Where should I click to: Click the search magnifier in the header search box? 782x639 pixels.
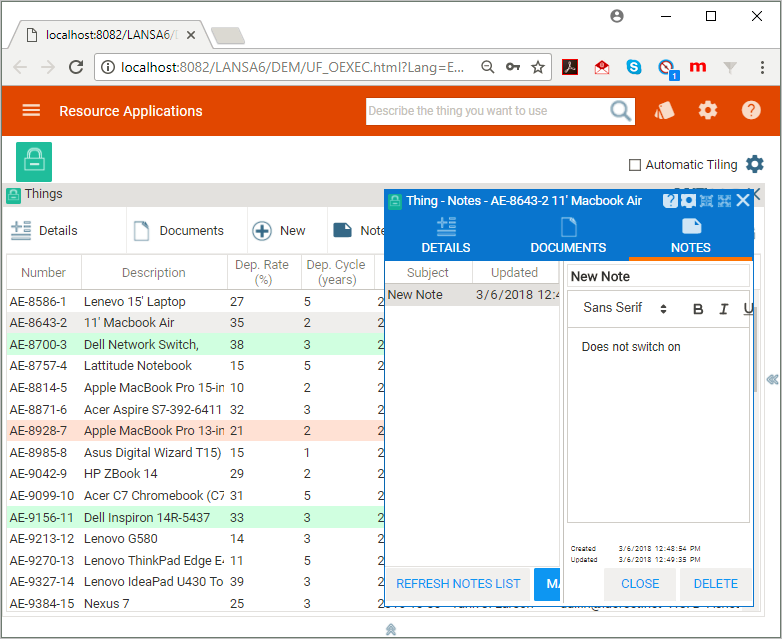click(x=620, y=111)
